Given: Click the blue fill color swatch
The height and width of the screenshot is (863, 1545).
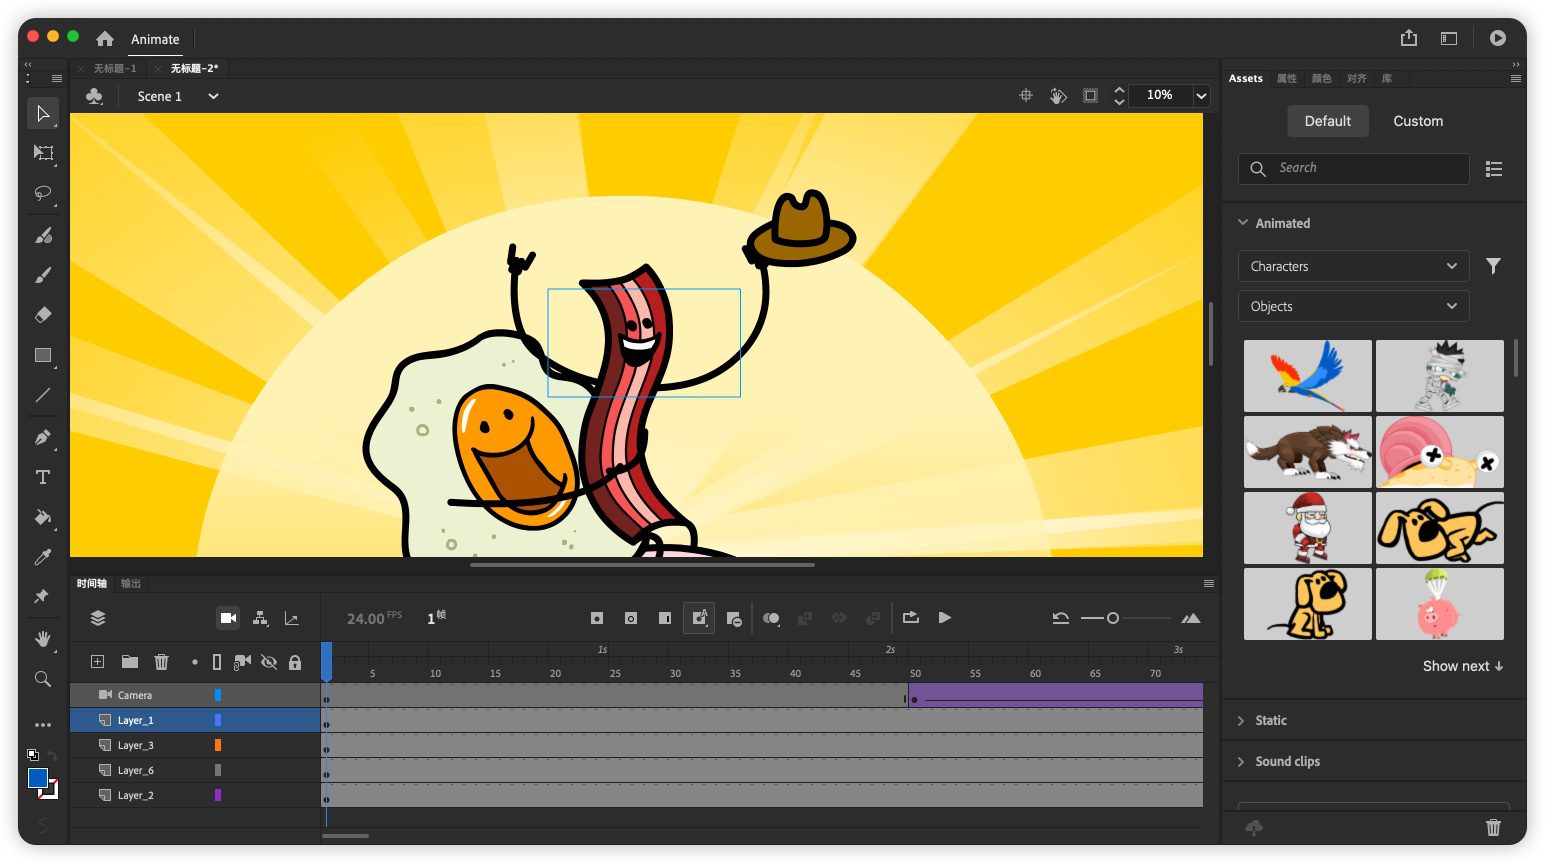Looking at the screenshot, I should [x=38, y=778].
